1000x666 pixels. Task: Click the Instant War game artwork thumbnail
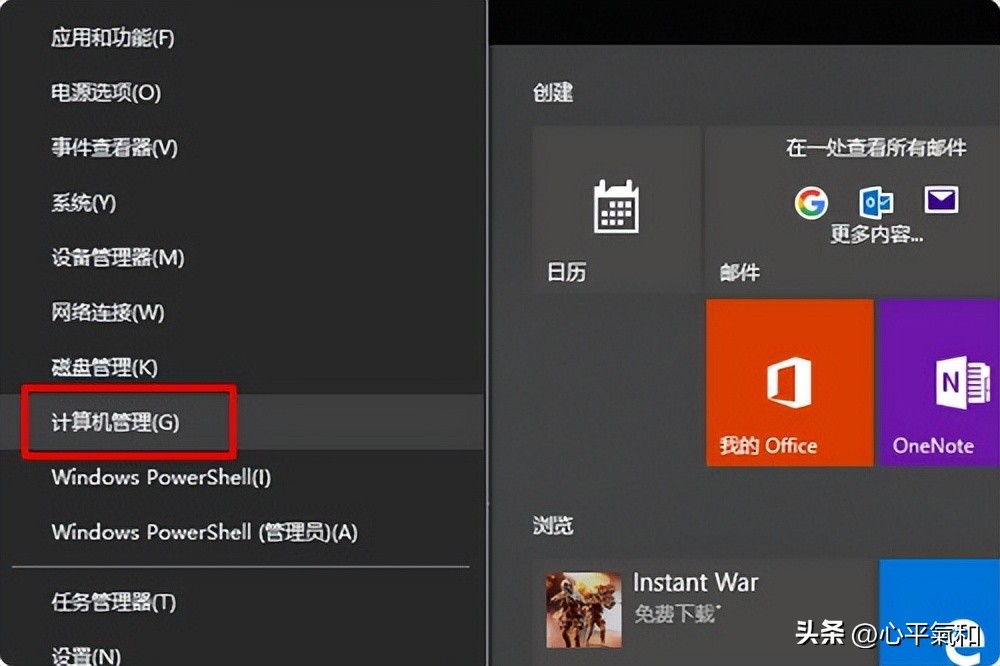(x=584, y=607)
